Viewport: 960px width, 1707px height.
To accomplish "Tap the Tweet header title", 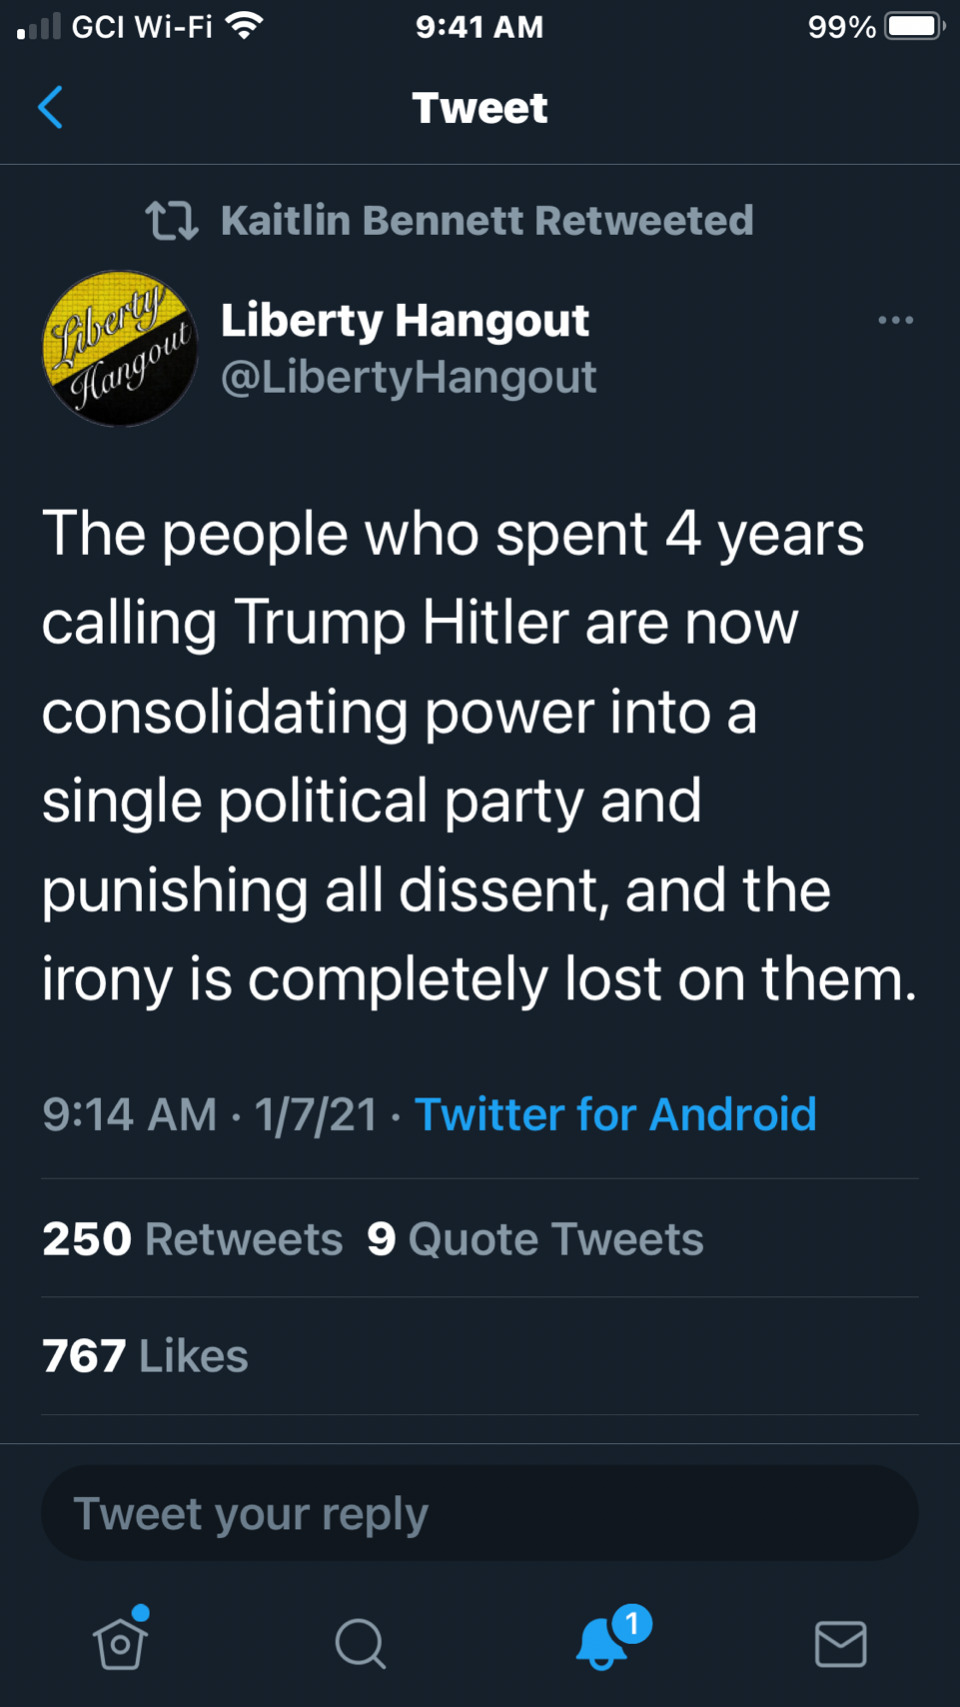I will point(480,108).
